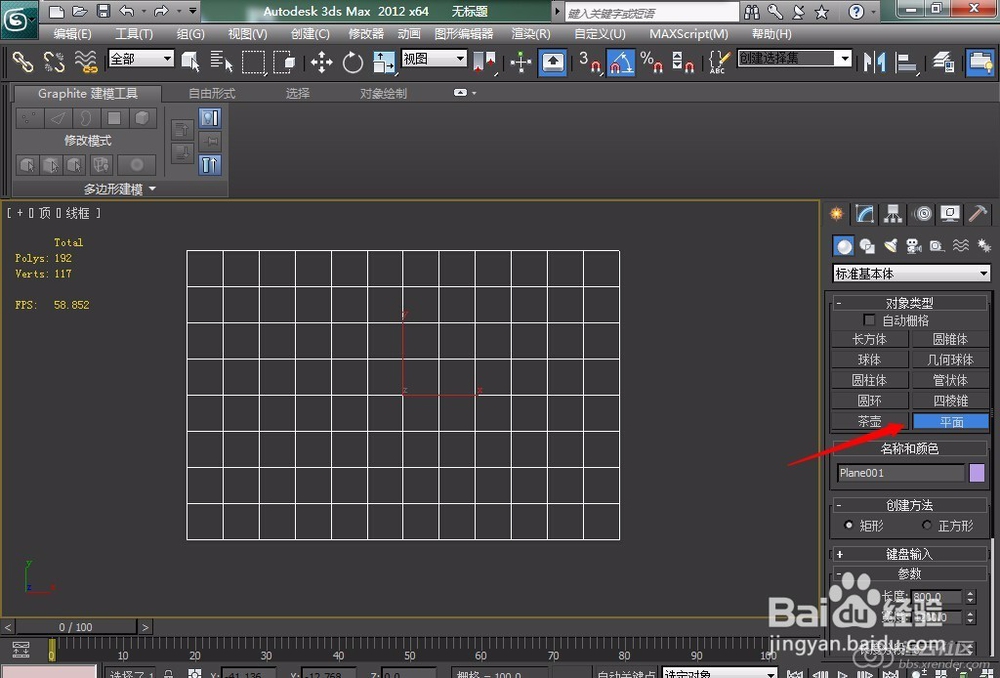Open the Hierarchy command panel tab
1000x678 pixels.
click(893, 214)
